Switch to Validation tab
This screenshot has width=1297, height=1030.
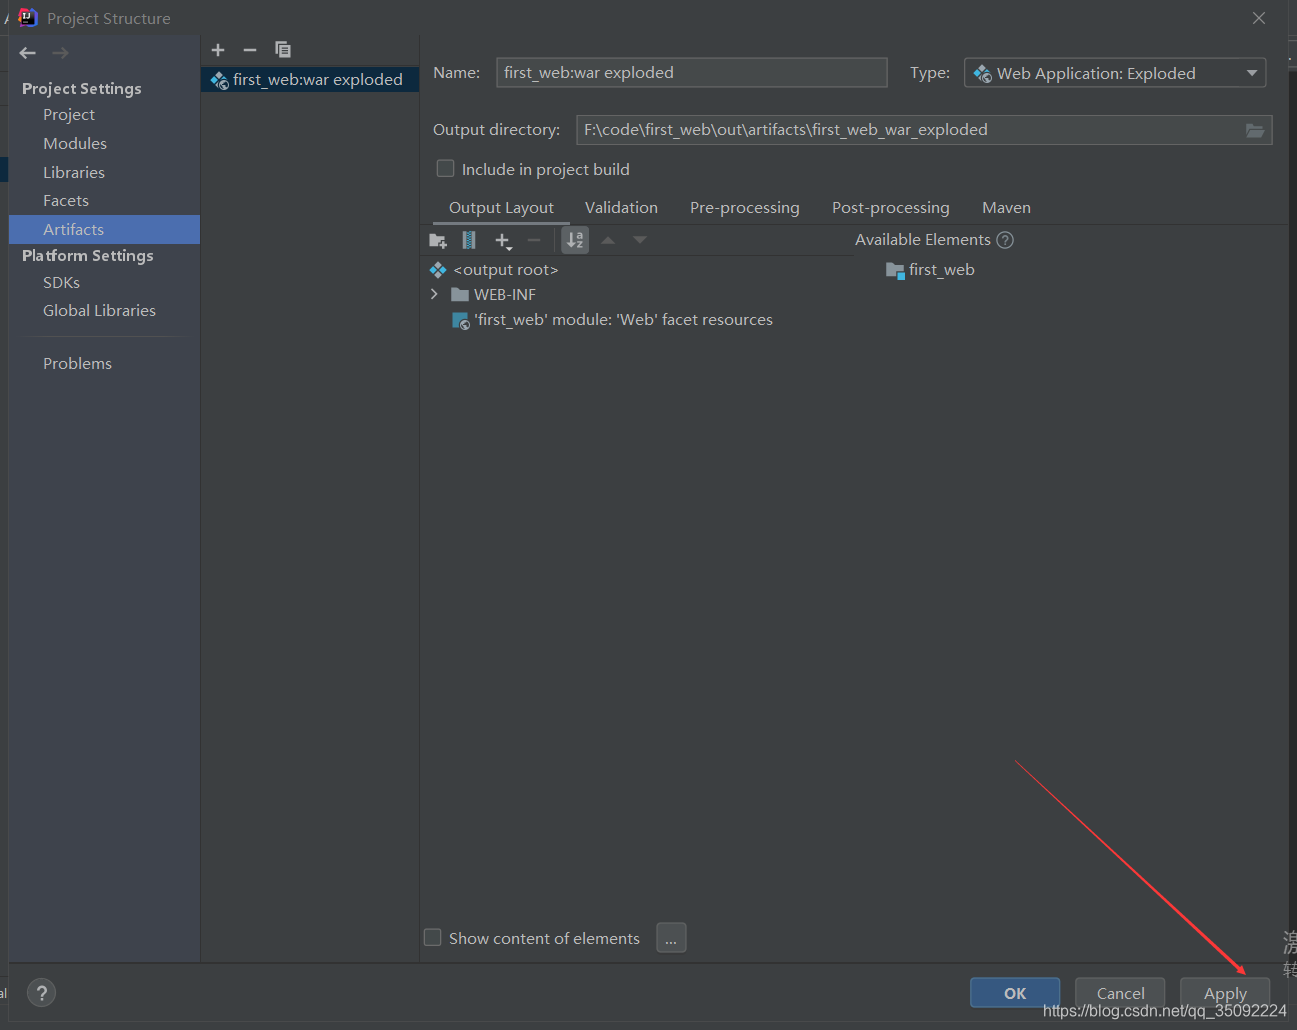(x=621, y=207)
